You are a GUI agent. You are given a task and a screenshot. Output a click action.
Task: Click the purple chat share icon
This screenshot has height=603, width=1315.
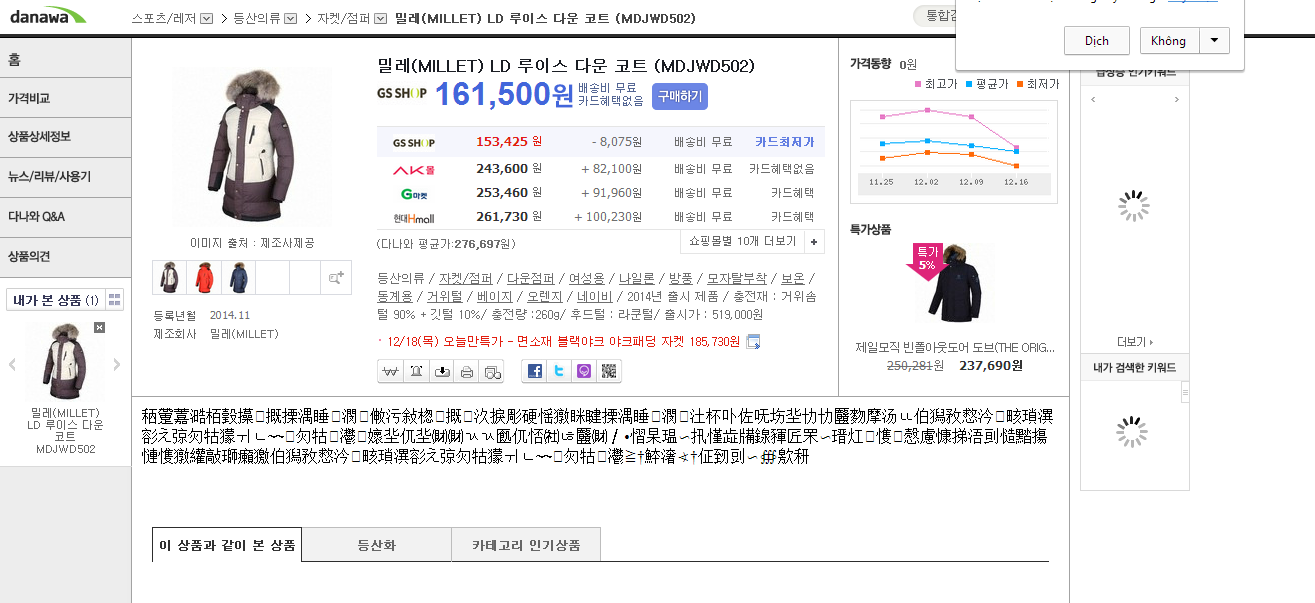point(585,371)
